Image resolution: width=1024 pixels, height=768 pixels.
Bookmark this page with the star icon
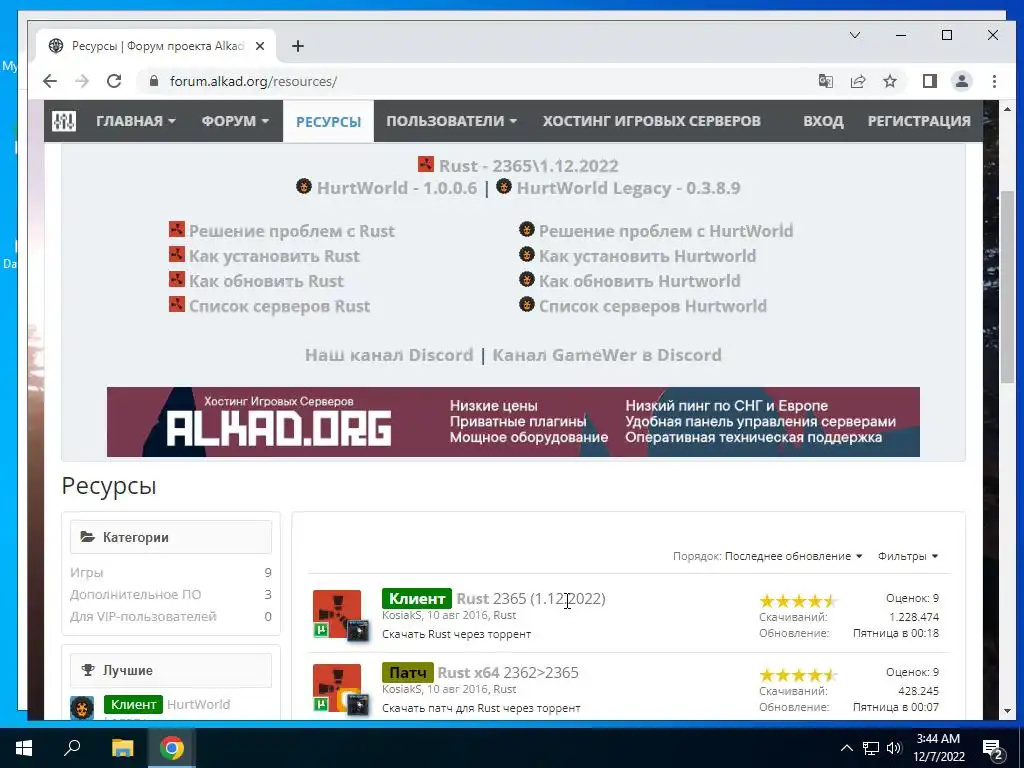889,81
